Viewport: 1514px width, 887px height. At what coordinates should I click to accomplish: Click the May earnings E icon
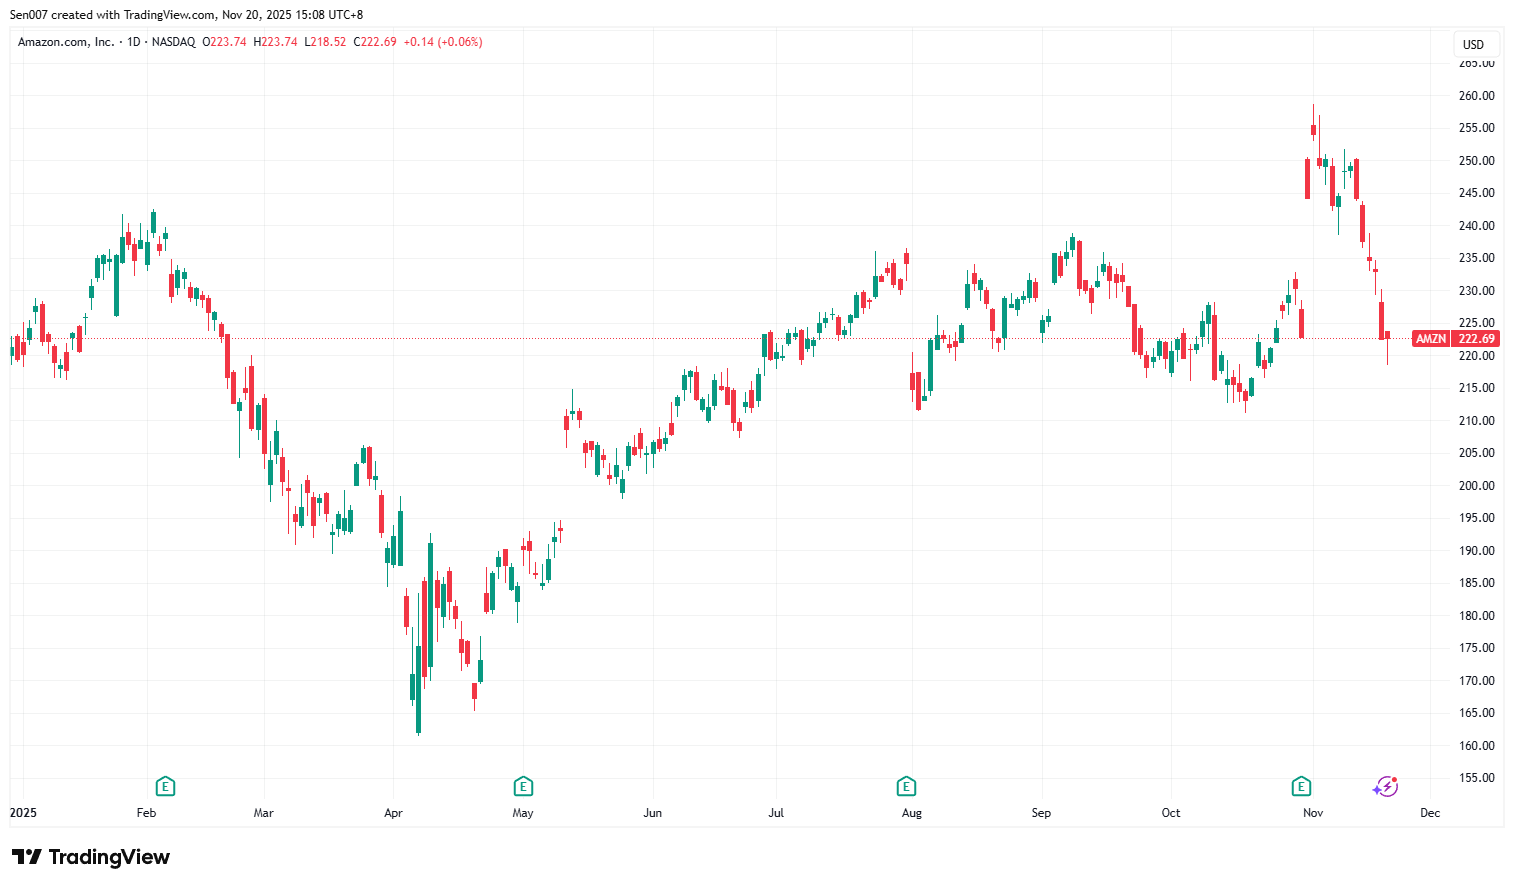pos(523,787)
